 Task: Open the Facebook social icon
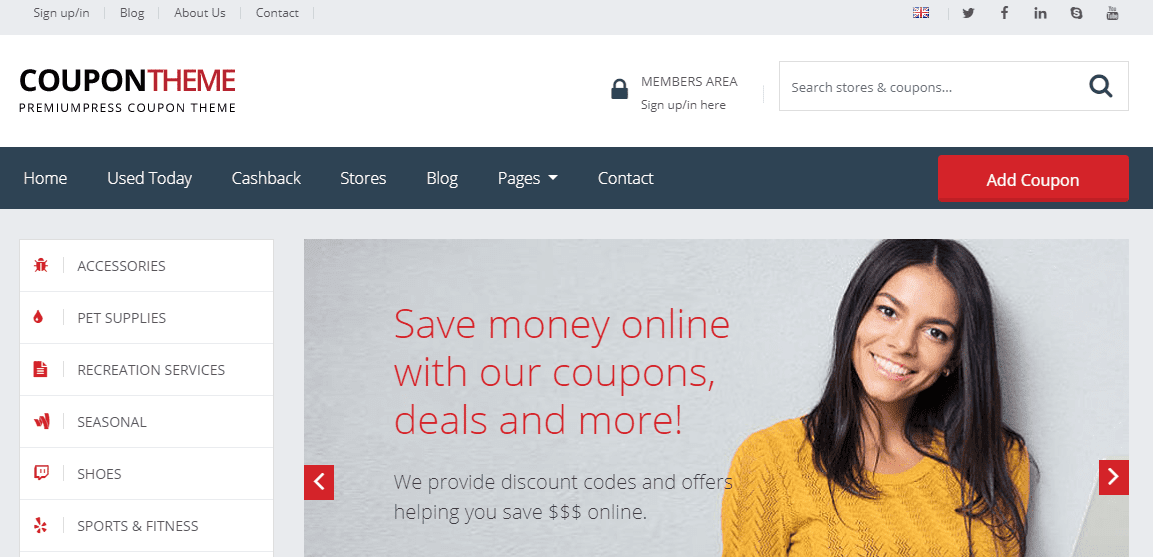click(1004, 13)
